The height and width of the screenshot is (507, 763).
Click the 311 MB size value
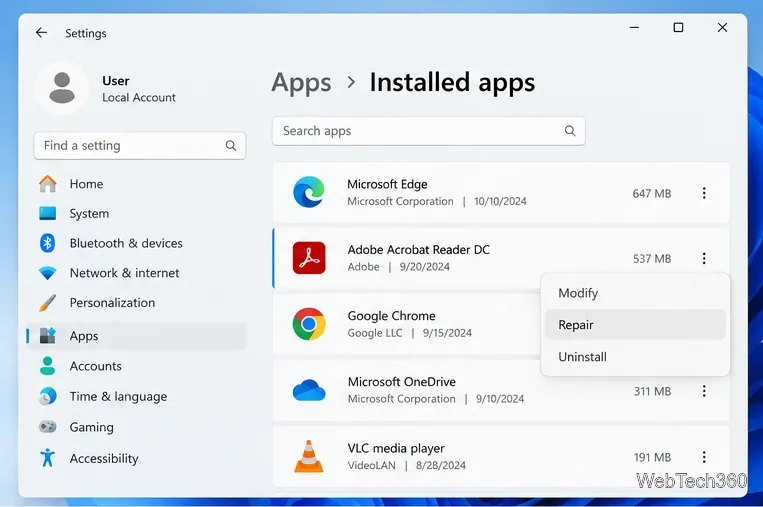click(652, 391)
